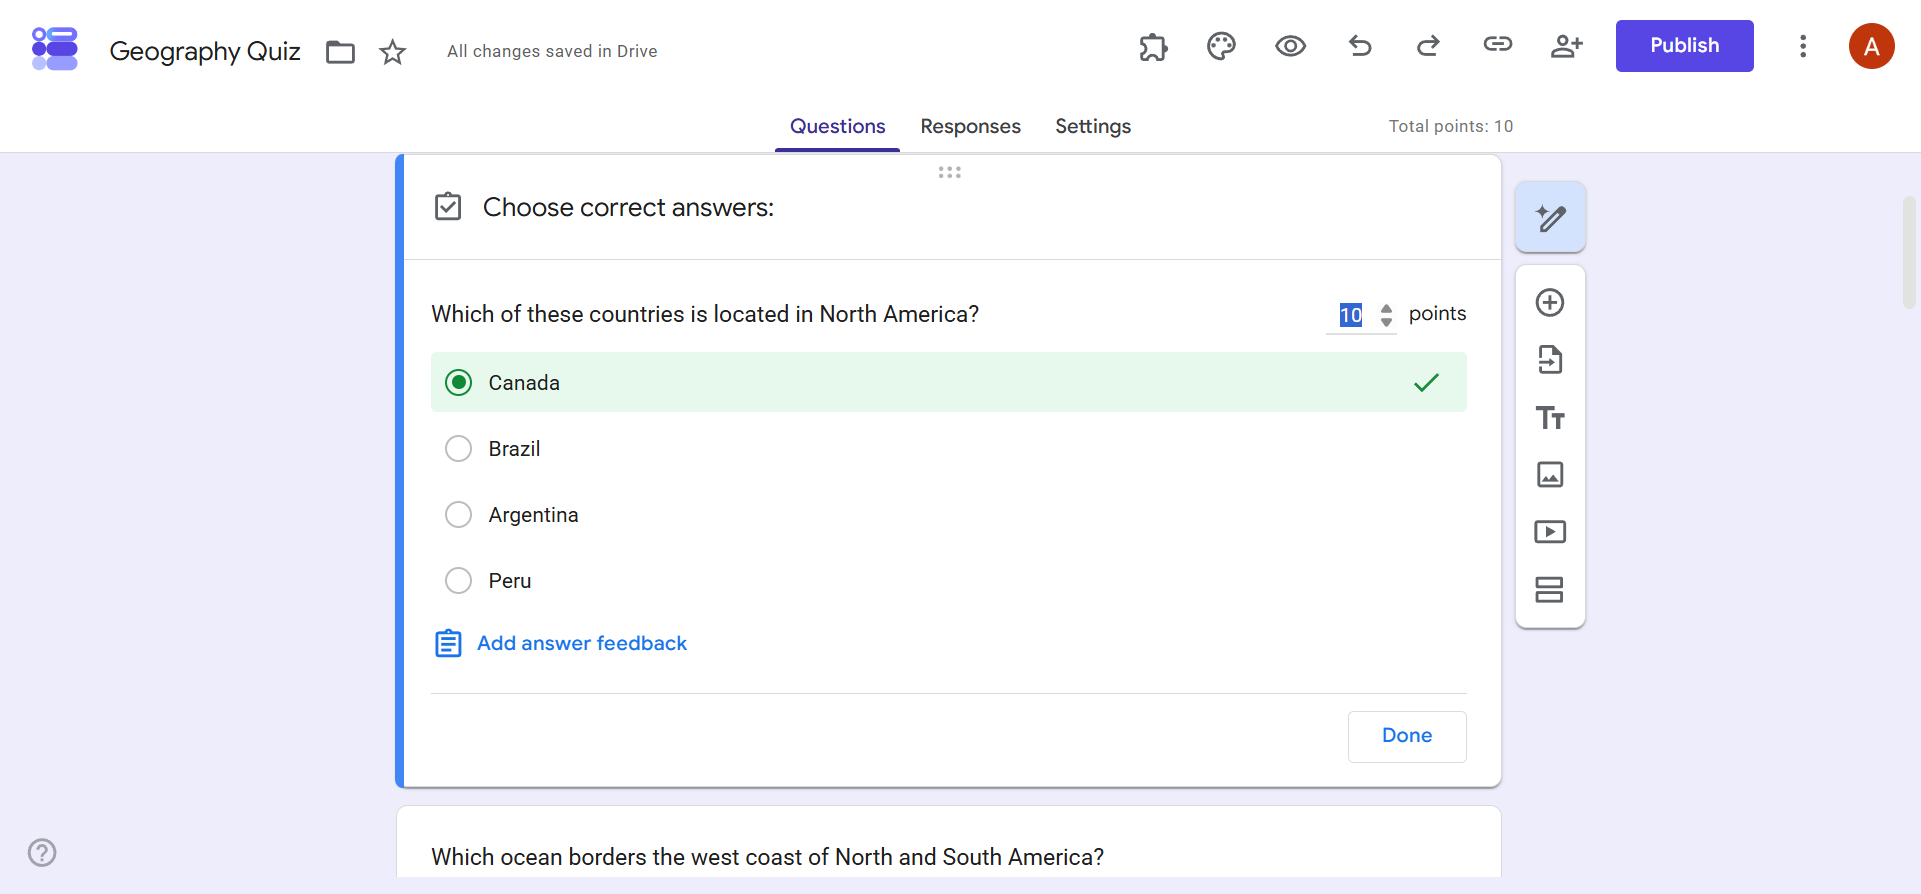Open more options menu
The width and height of the screenshot is (1921, 894).
pos(1803,46)
